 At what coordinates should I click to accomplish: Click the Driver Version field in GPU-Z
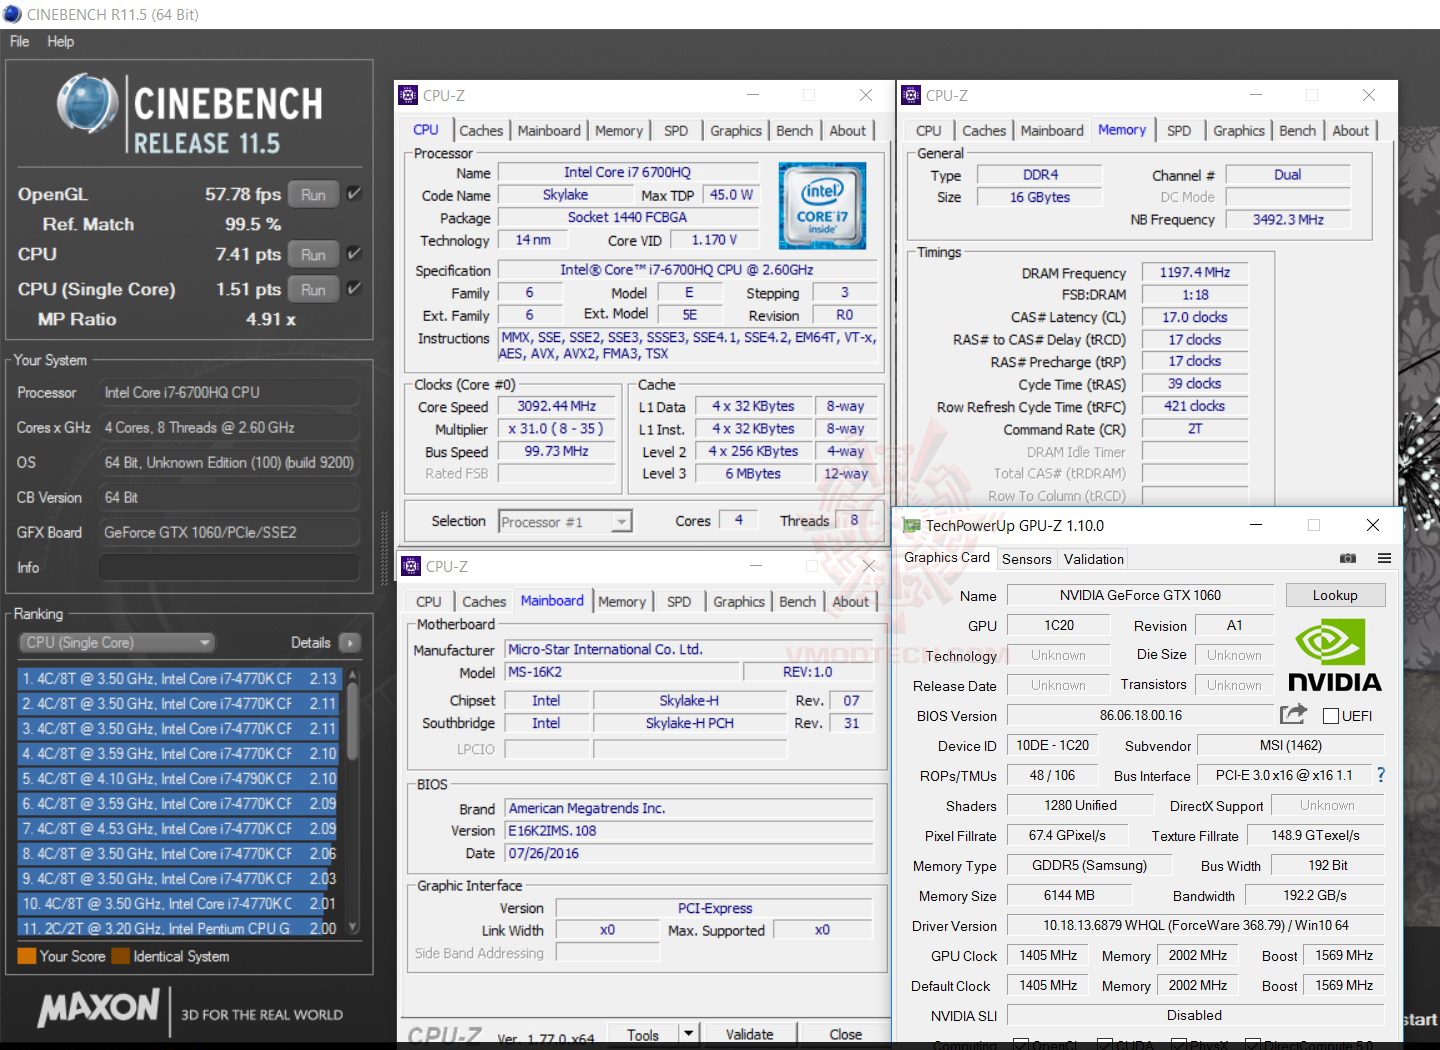coord(1195,926)
